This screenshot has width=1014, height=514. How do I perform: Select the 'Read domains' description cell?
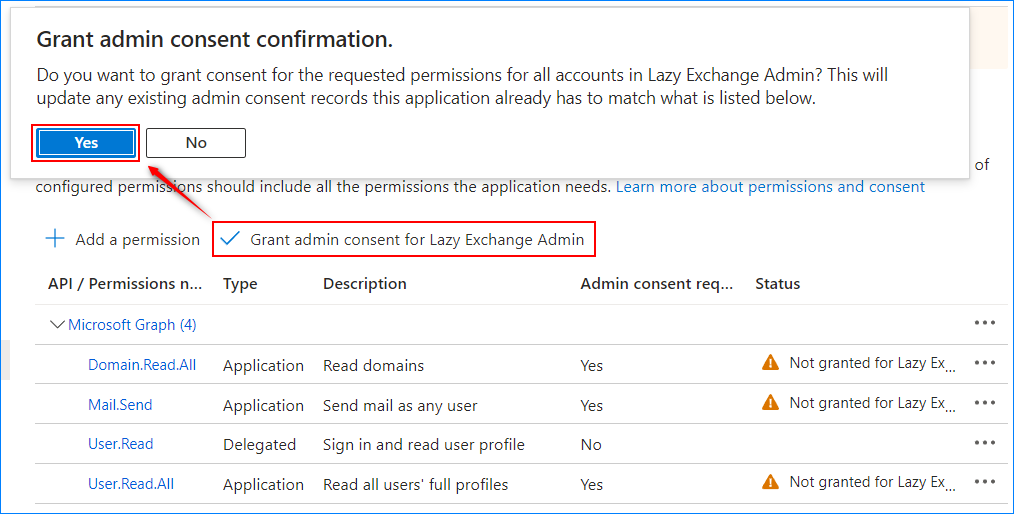point(374,365)
